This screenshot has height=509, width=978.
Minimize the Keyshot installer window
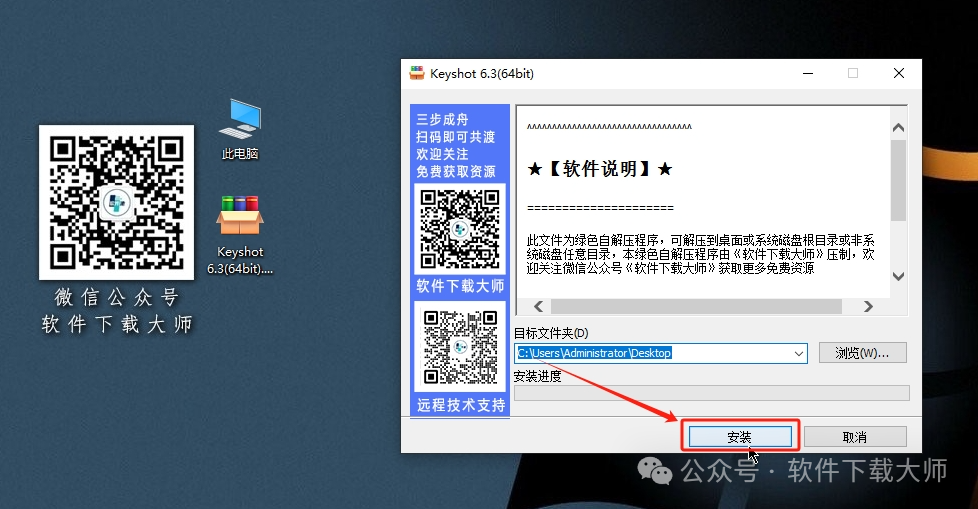click(x=808, y=73)
